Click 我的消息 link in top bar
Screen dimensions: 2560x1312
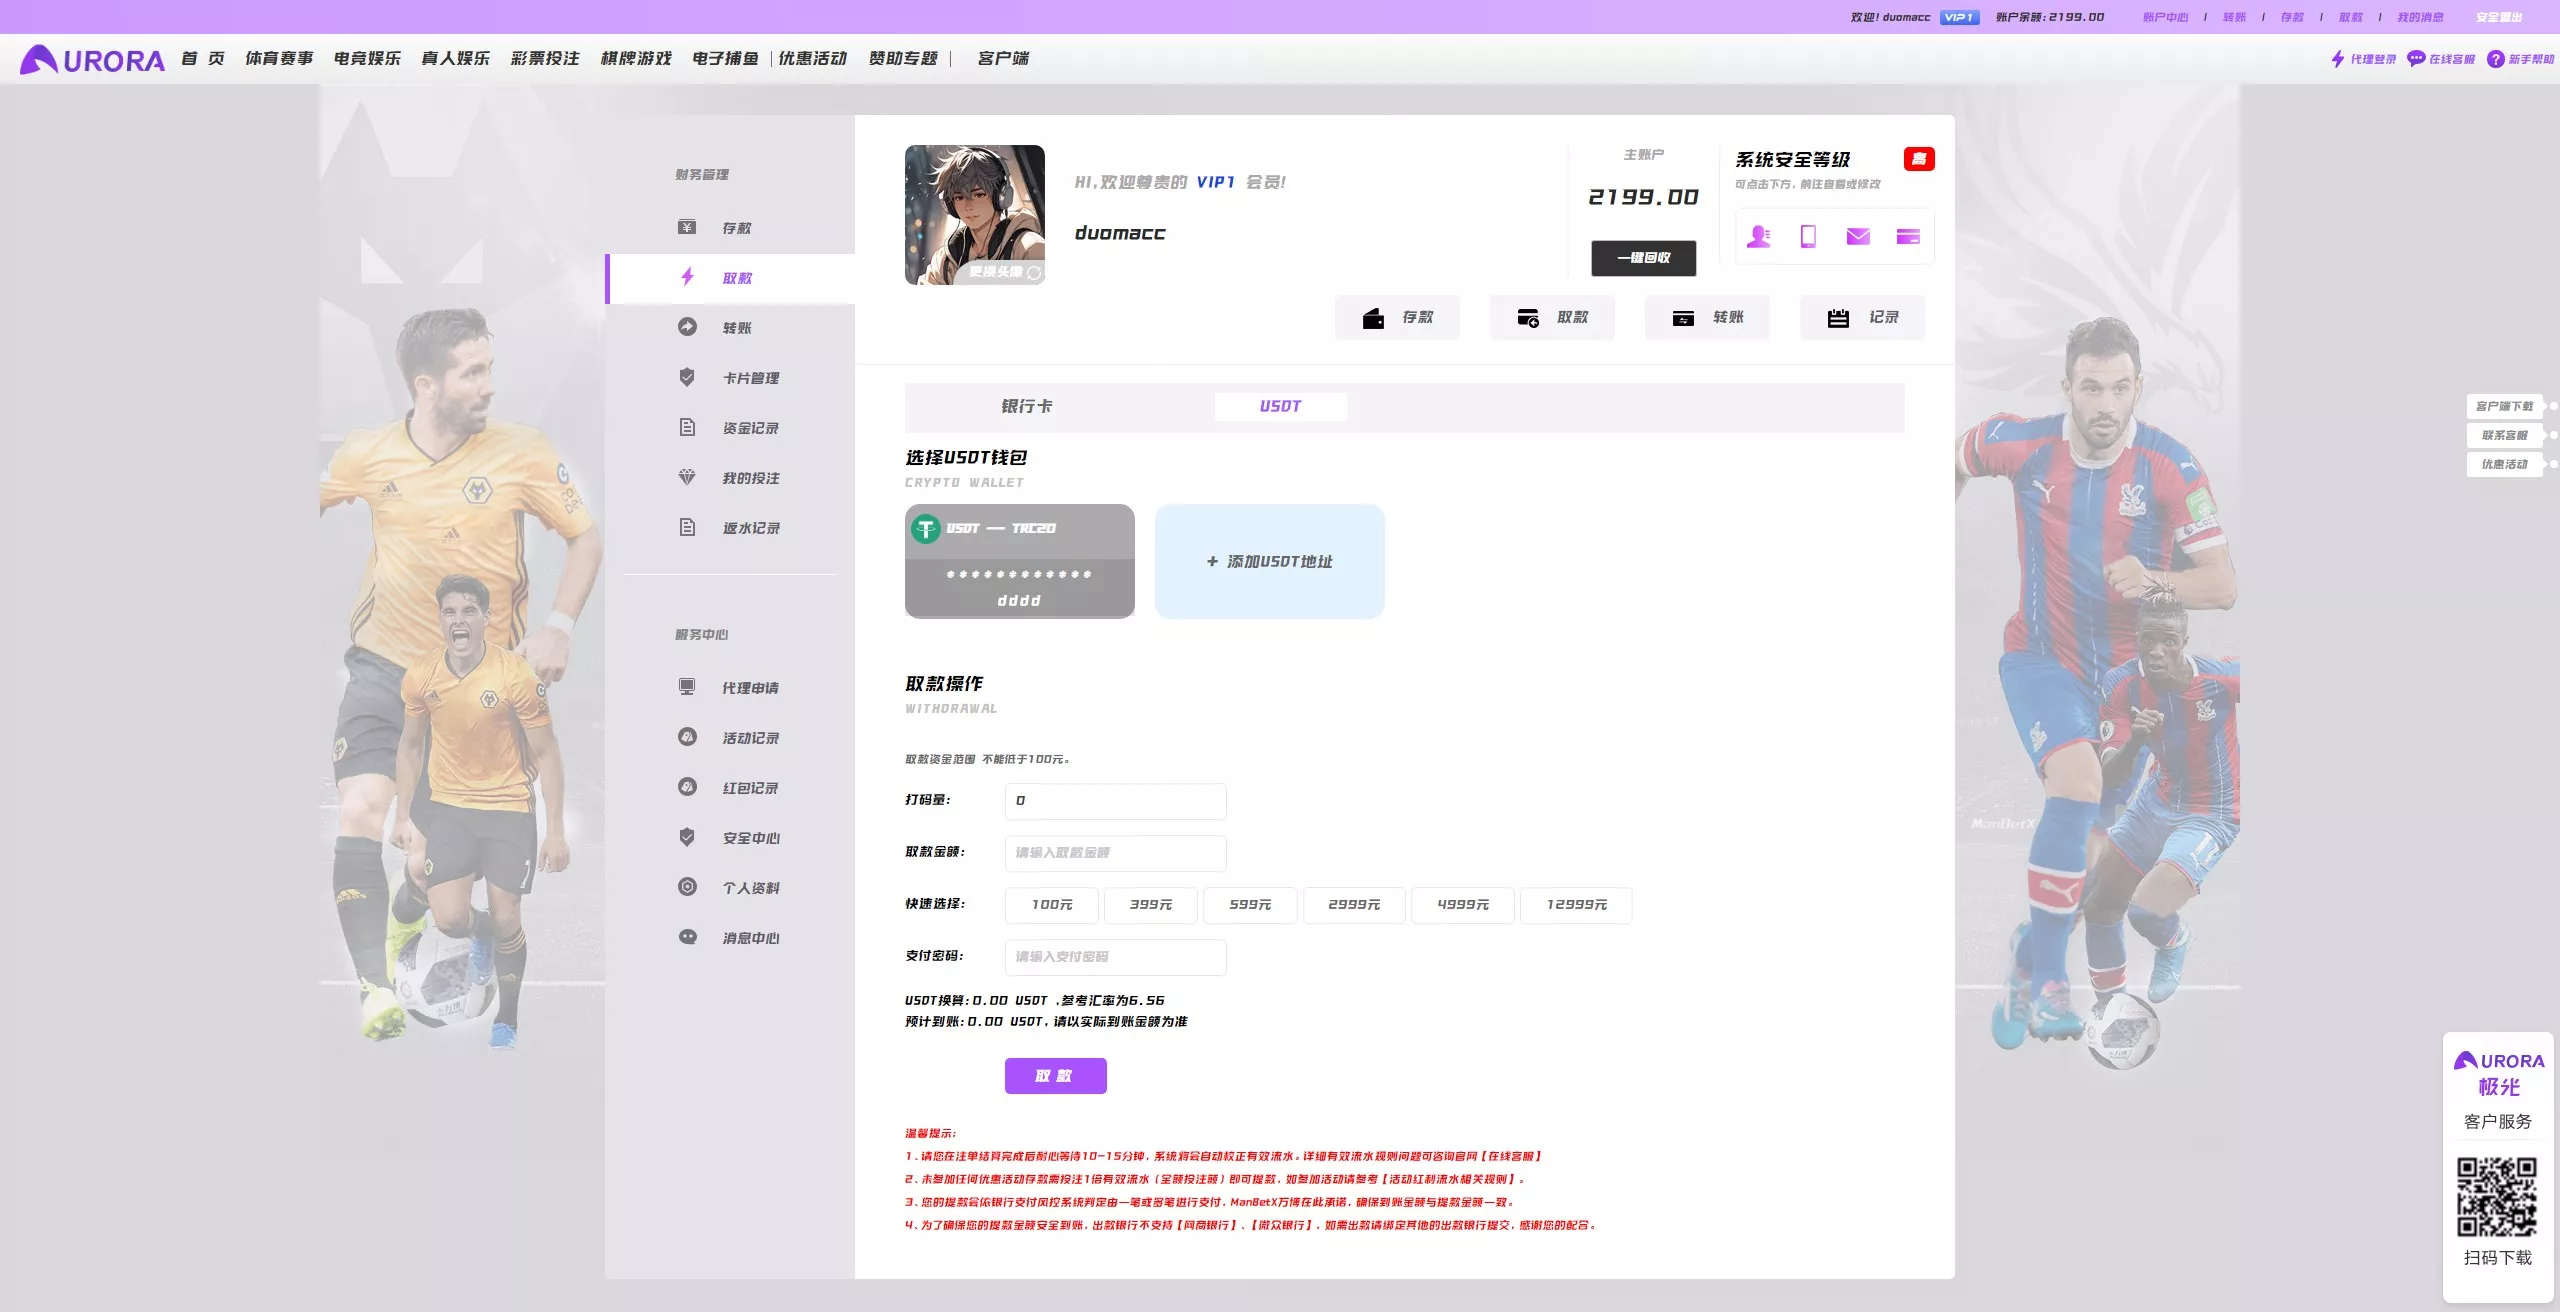tap(2420, 17)
